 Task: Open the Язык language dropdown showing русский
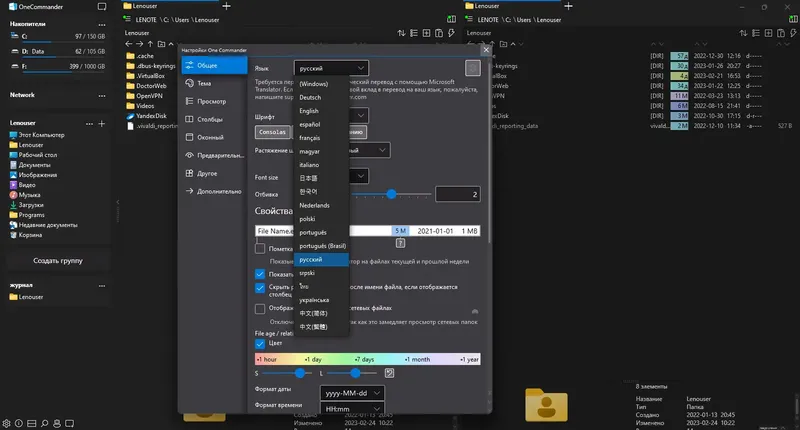(x=332, y=68)
